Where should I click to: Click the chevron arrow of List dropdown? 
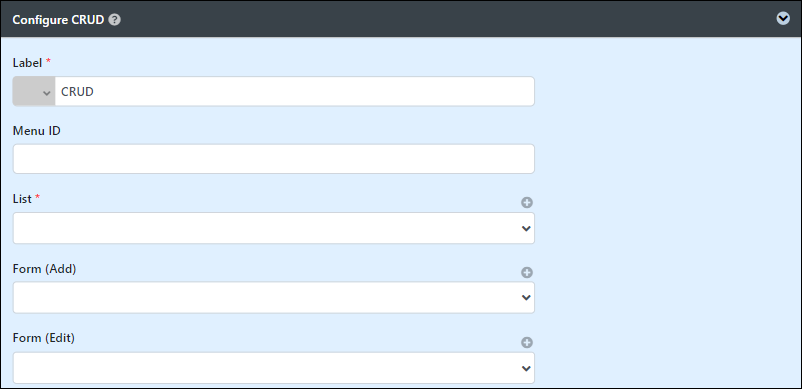pos(526,228)
